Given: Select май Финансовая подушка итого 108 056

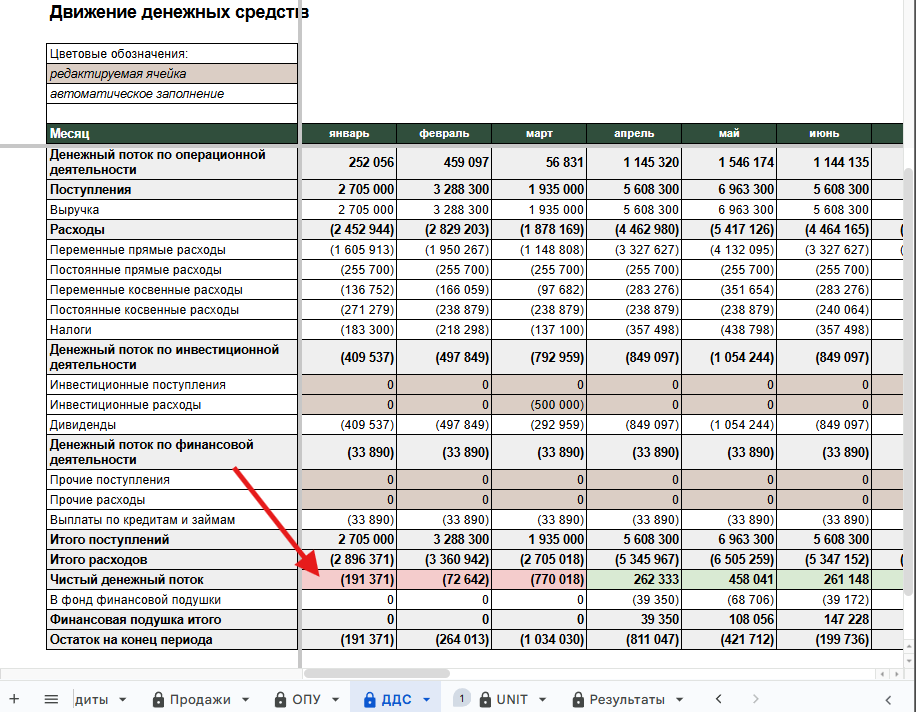Looking at the screenshot, I should tap(729, 619).
